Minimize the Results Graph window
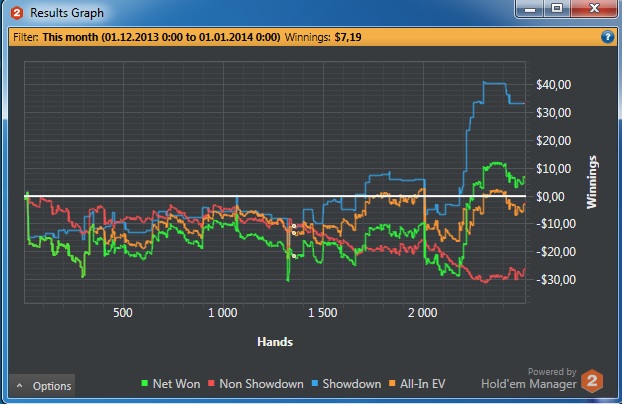Screen dimensions: 622x404 pyautogui.click(x=530, y=8)
